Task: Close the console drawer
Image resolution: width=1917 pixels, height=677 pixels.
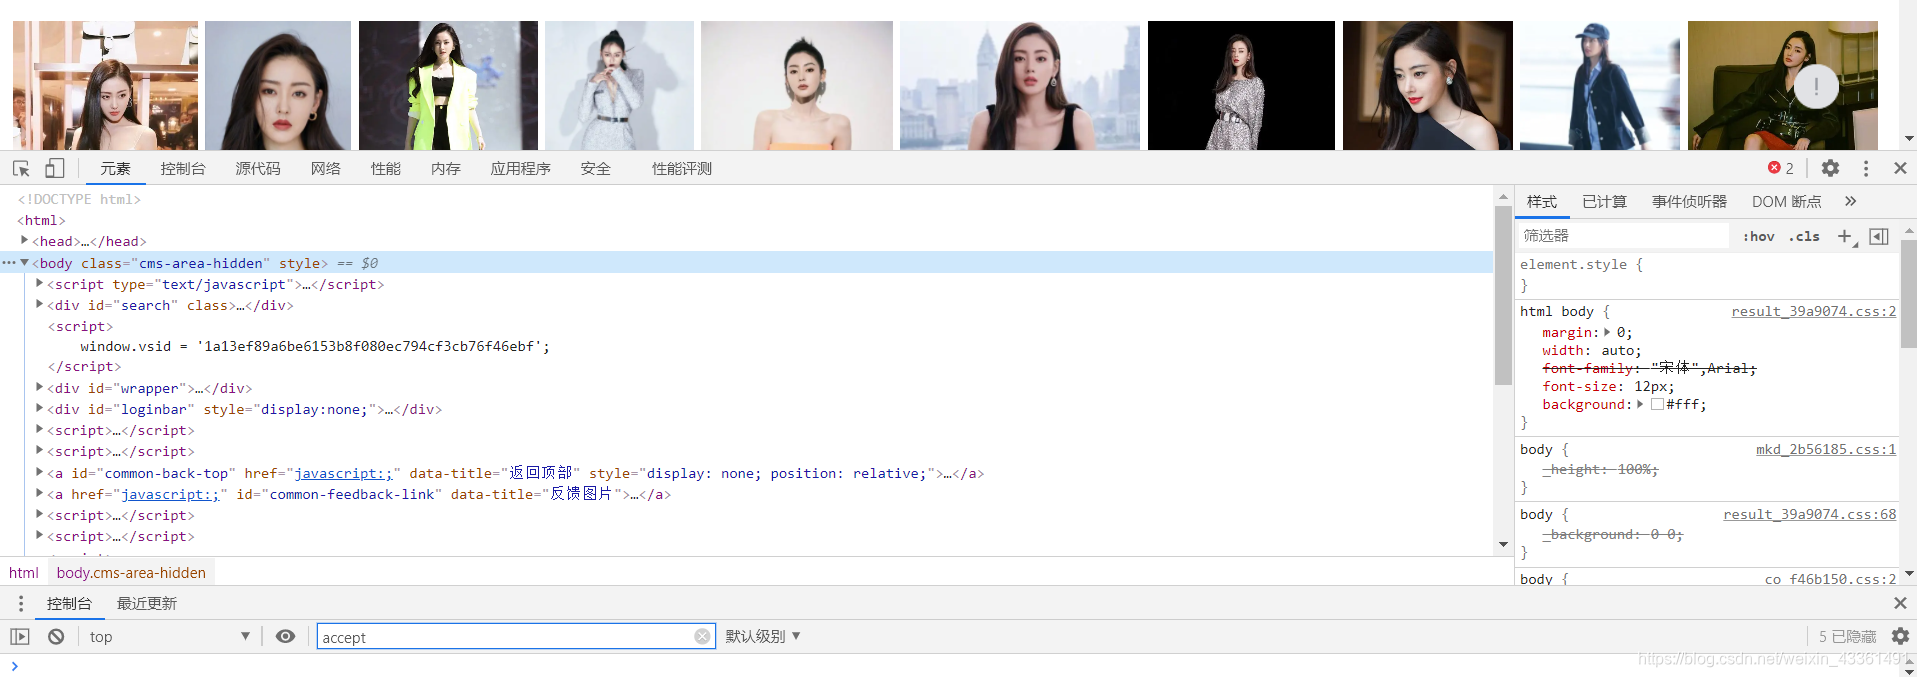Action: pyautogui.click(x=1900, y=603)
